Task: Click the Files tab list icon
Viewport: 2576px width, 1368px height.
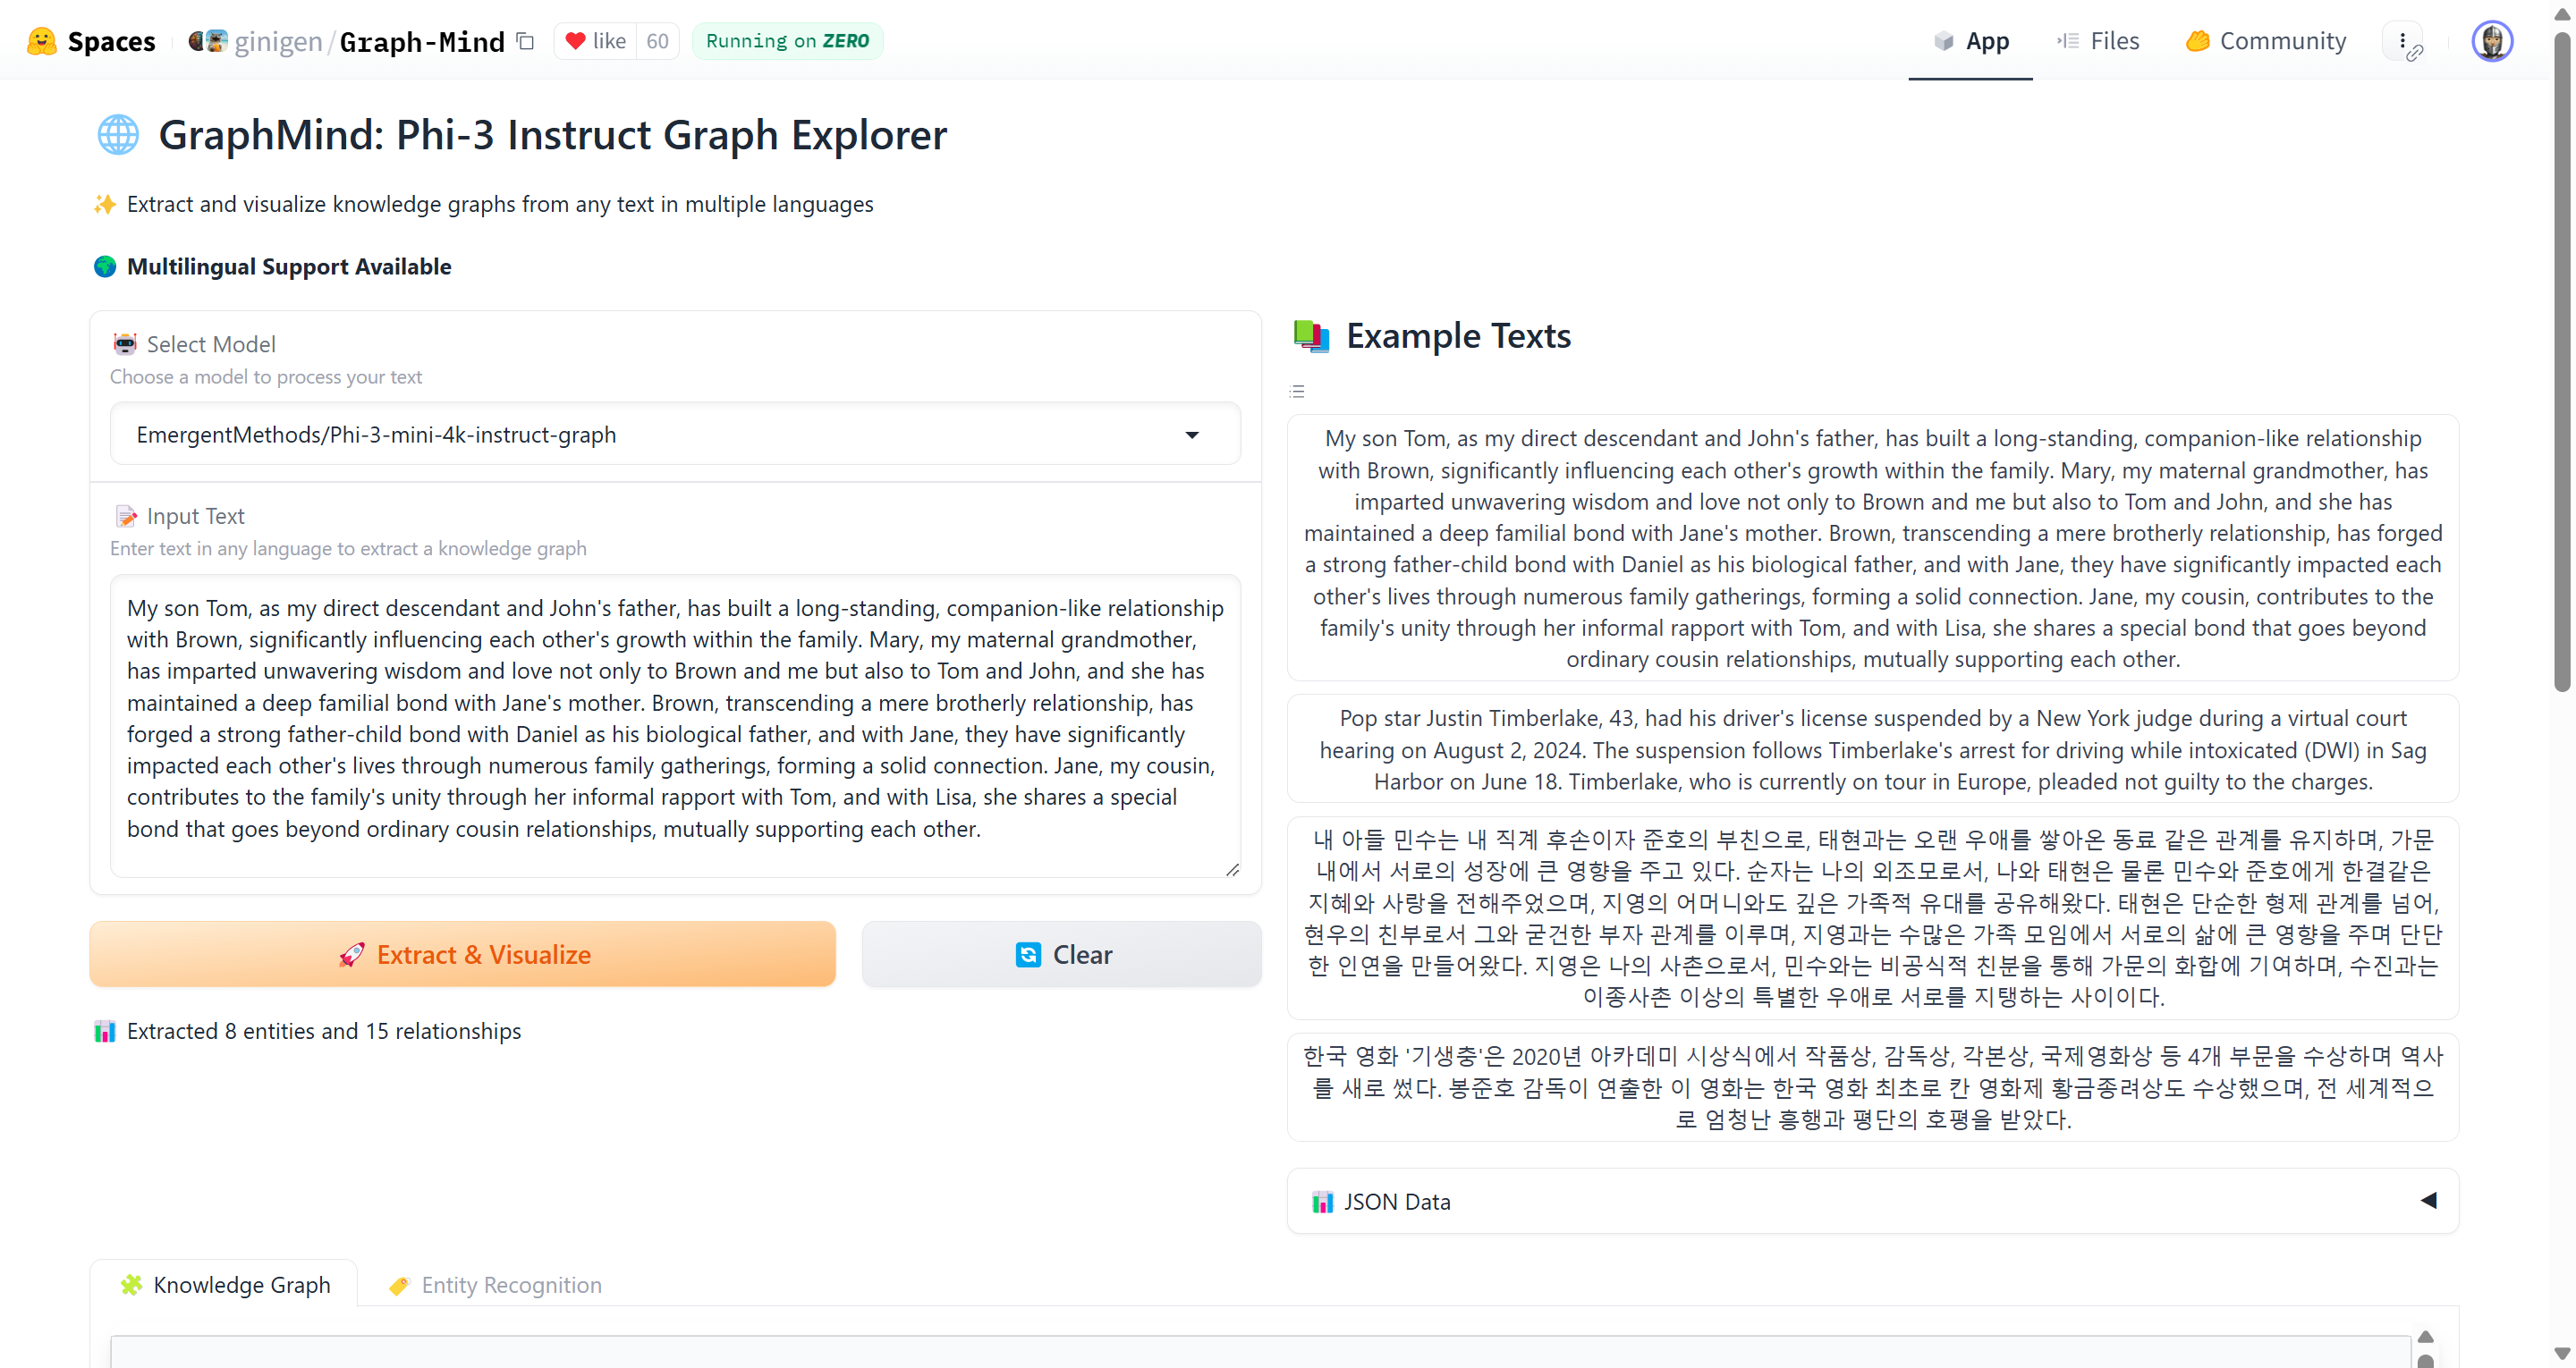Action: pyautogui.click(x=2068, y=41)
